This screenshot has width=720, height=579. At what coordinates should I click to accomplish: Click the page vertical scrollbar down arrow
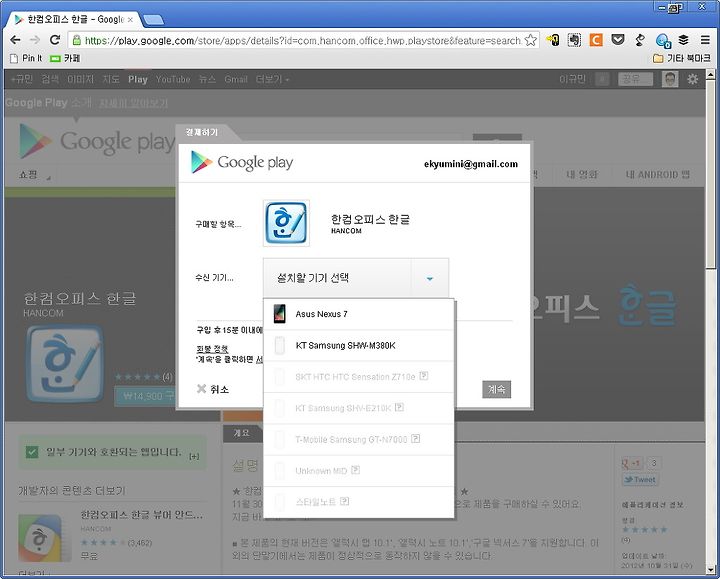click(711, 570)
